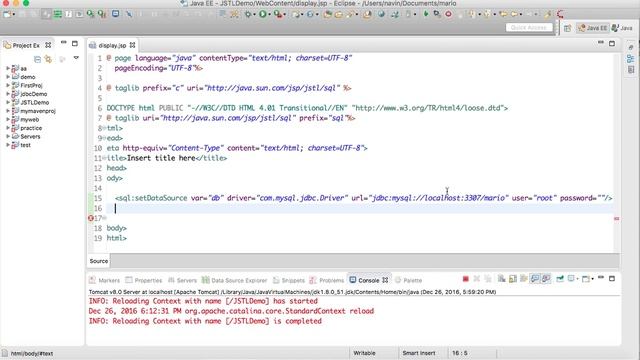Click the Open Web Browser globe icon
Image resolution: width=640 pixels, height=360 pixels.
tap(381, 14)
